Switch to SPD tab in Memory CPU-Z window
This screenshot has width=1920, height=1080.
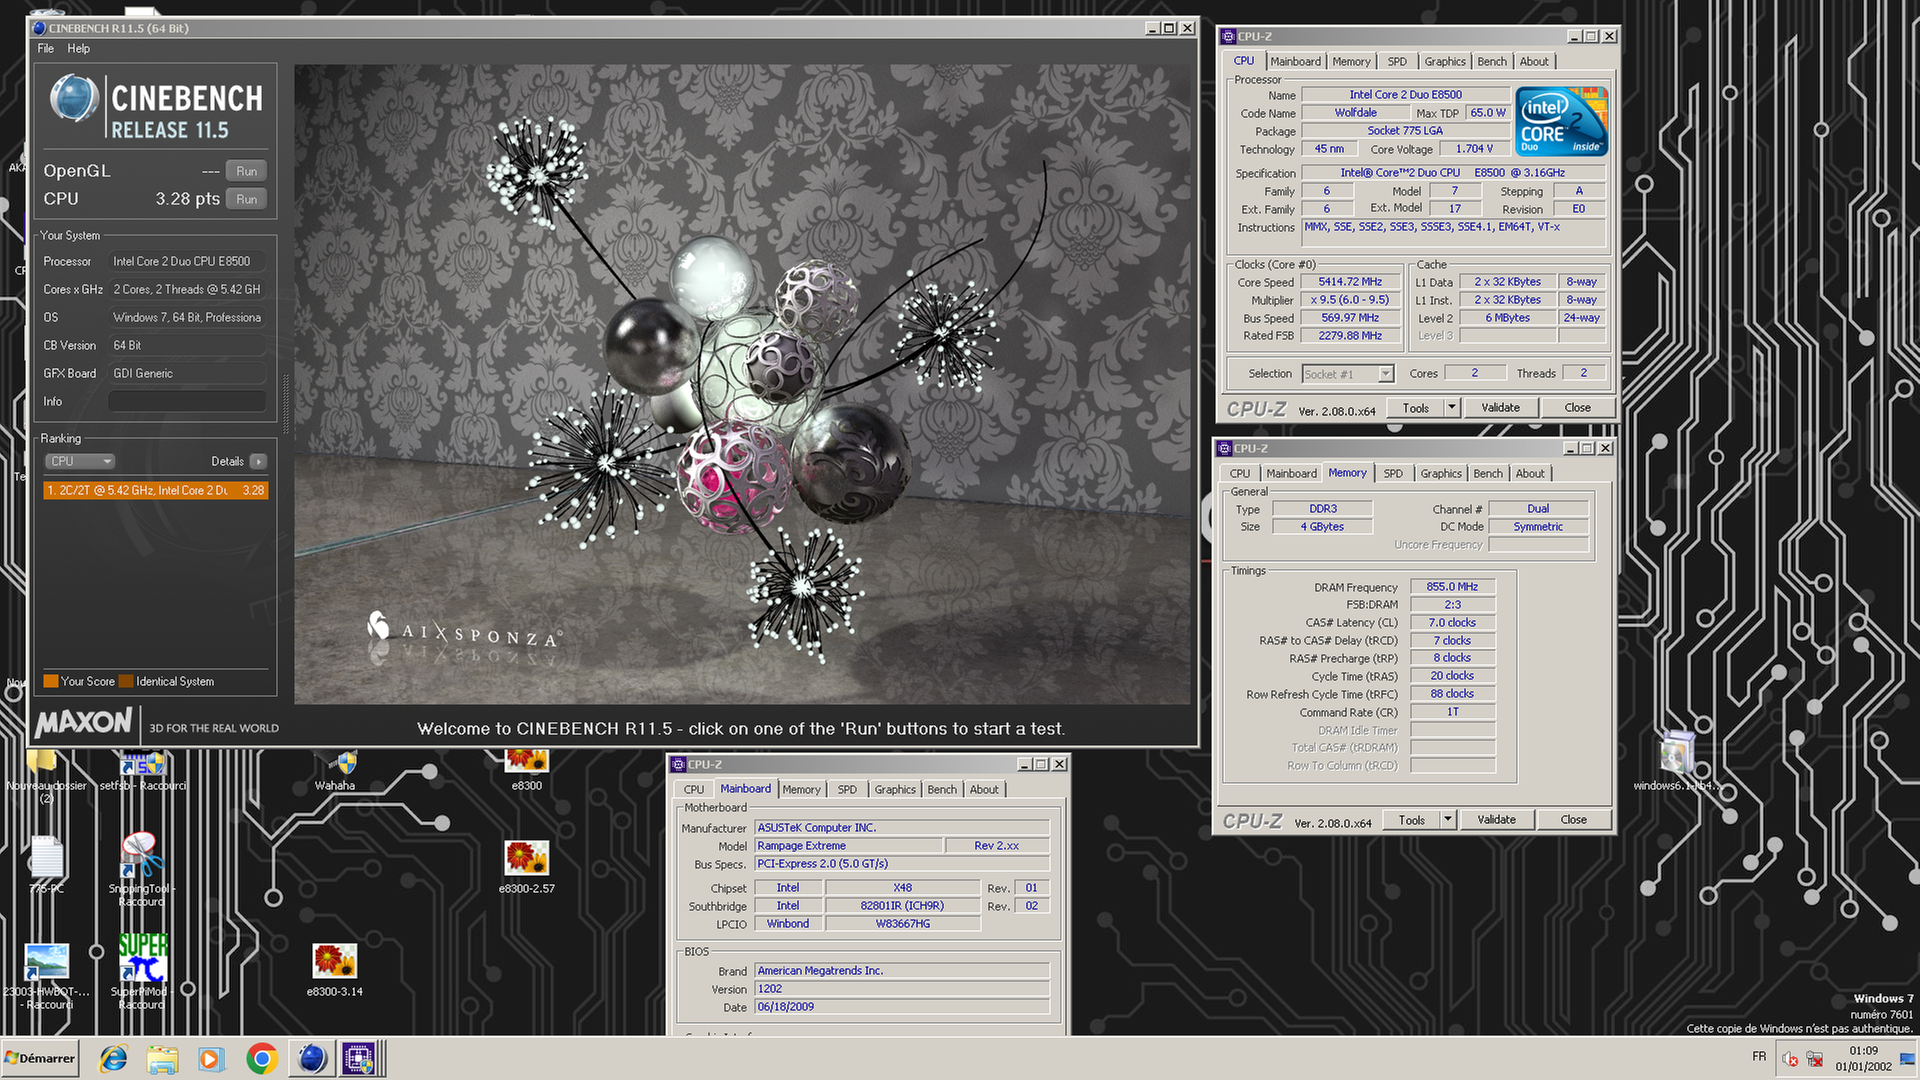click(1393, 473)
